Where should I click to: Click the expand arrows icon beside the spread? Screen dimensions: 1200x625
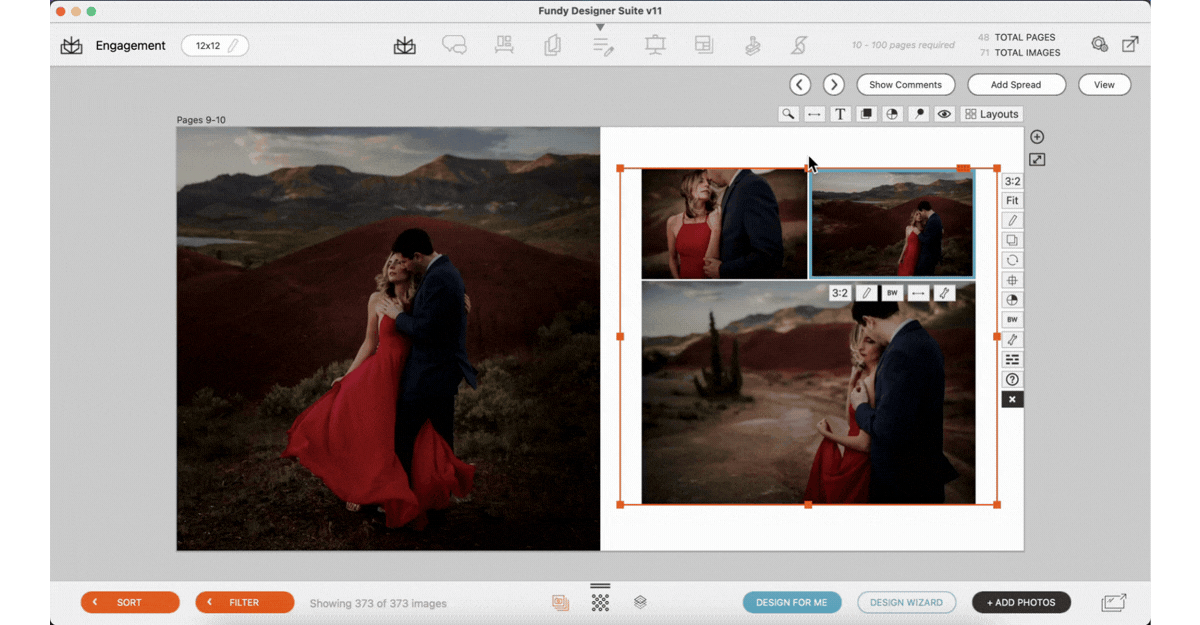1037,160
